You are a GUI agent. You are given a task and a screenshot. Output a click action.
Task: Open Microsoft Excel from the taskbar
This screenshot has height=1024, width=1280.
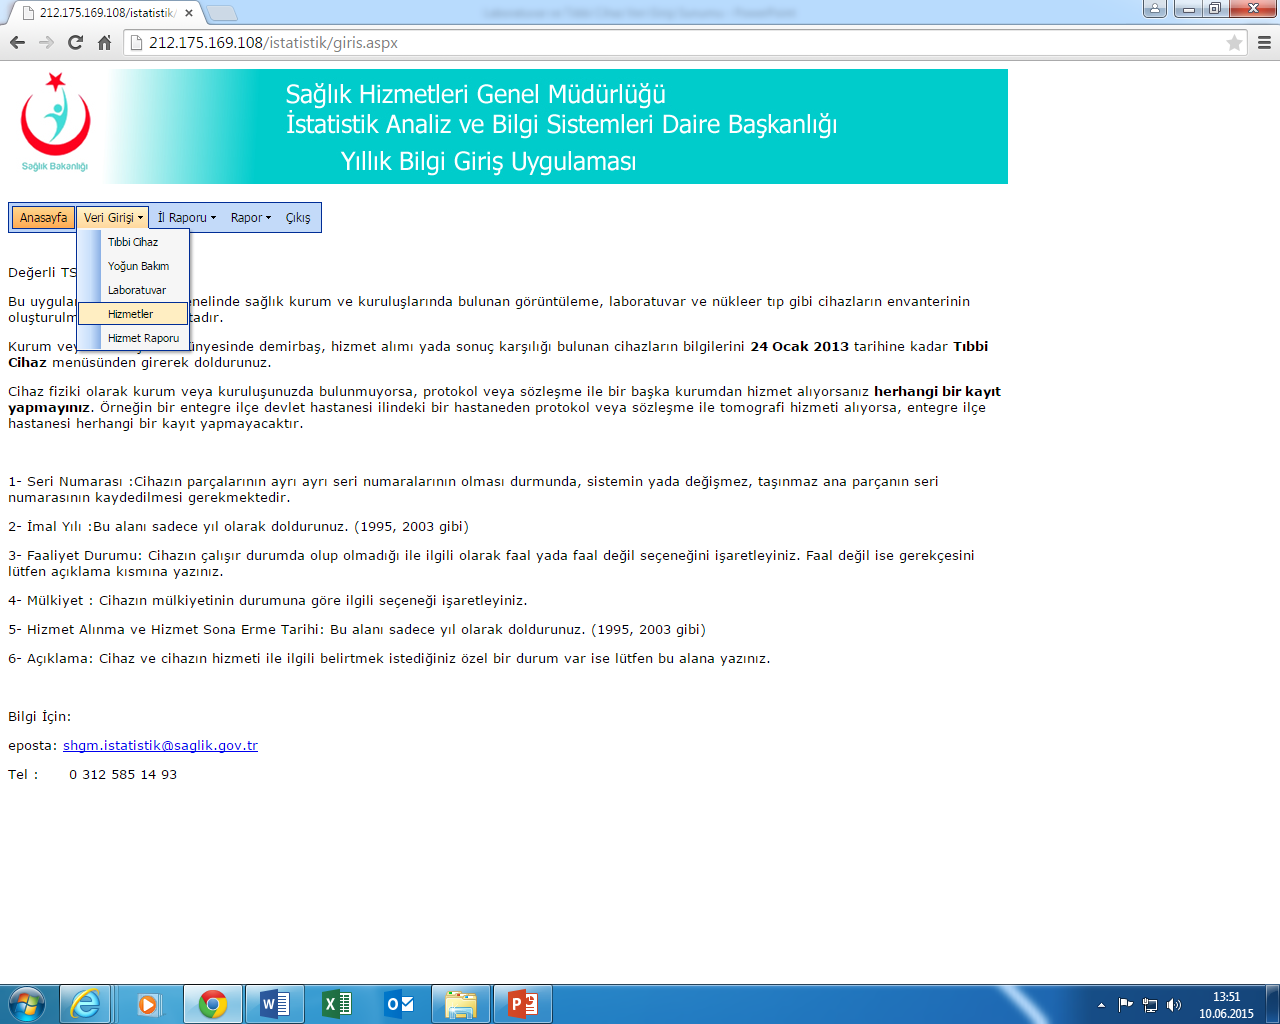click(337, 1004)
